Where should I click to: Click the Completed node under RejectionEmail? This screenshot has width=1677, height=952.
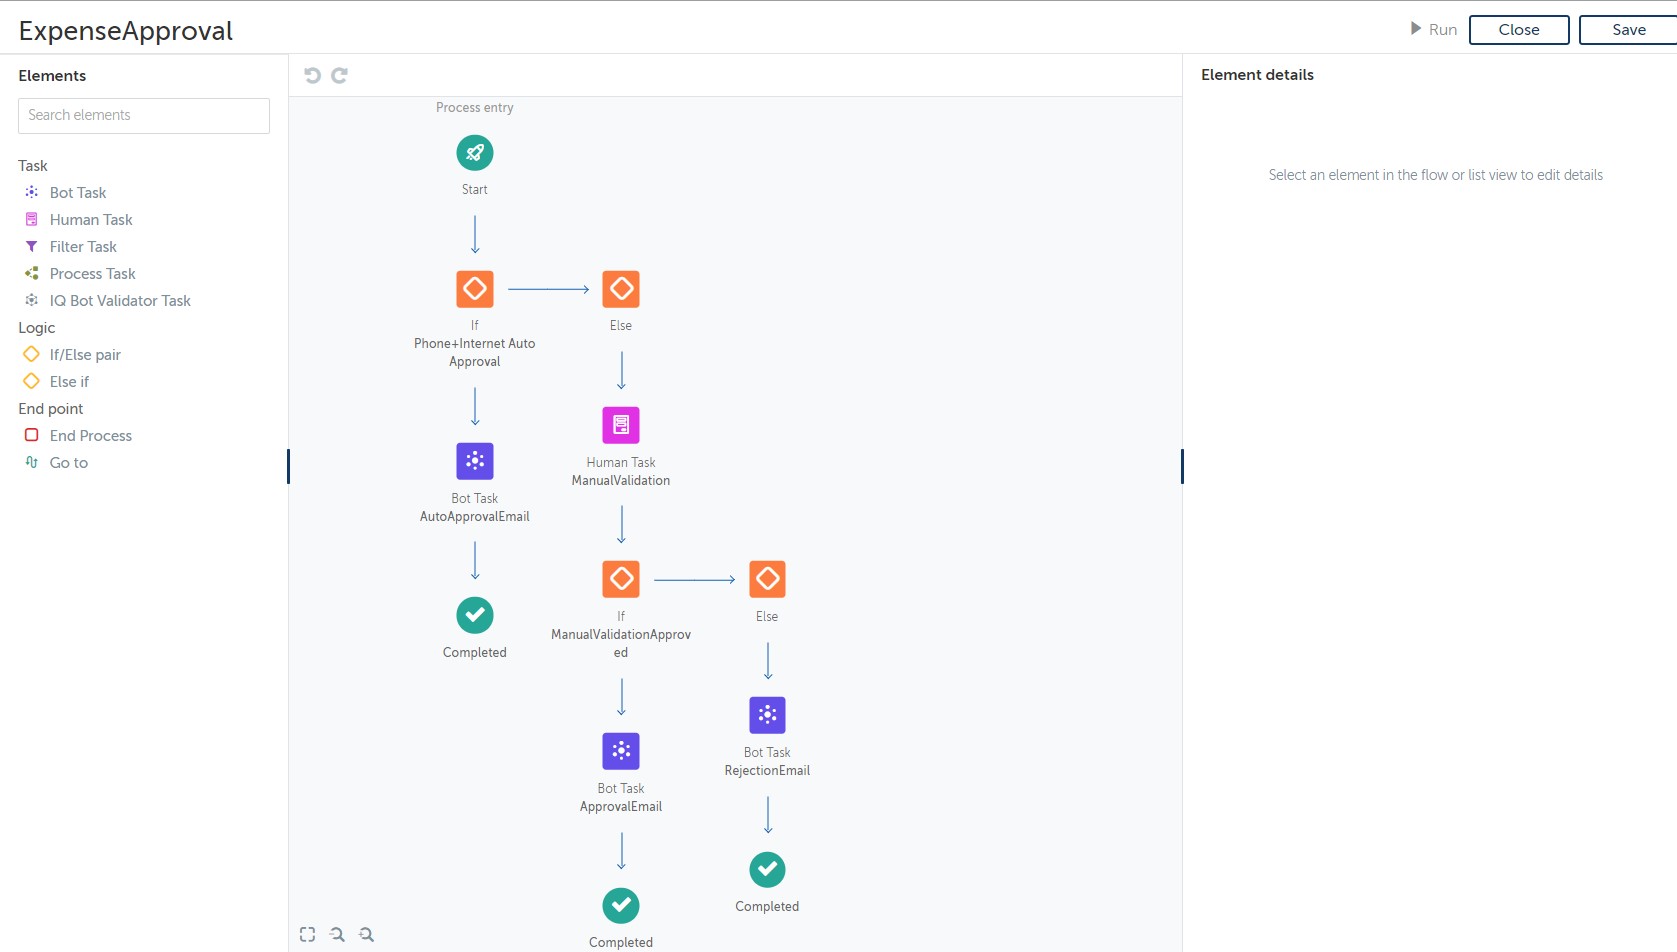click(x=767, y=869)
